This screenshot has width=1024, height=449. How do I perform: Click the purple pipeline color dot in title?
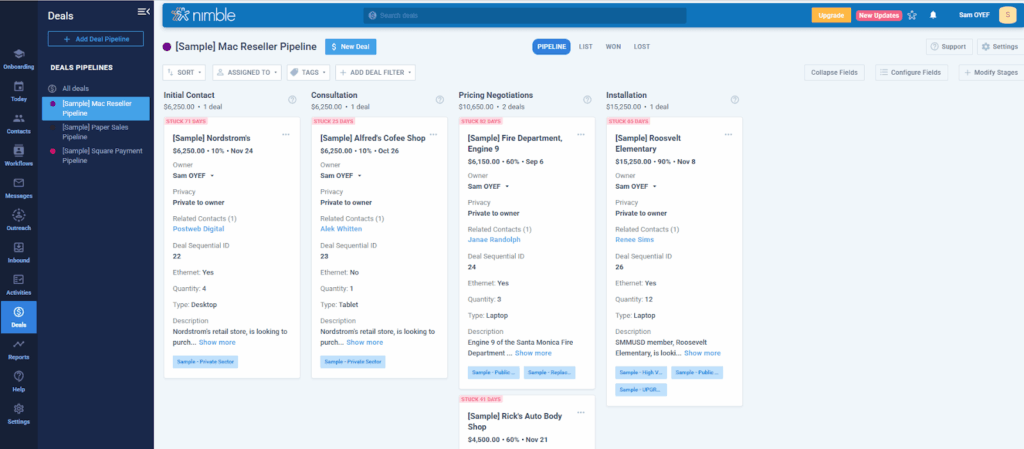[x=166, y=46]
